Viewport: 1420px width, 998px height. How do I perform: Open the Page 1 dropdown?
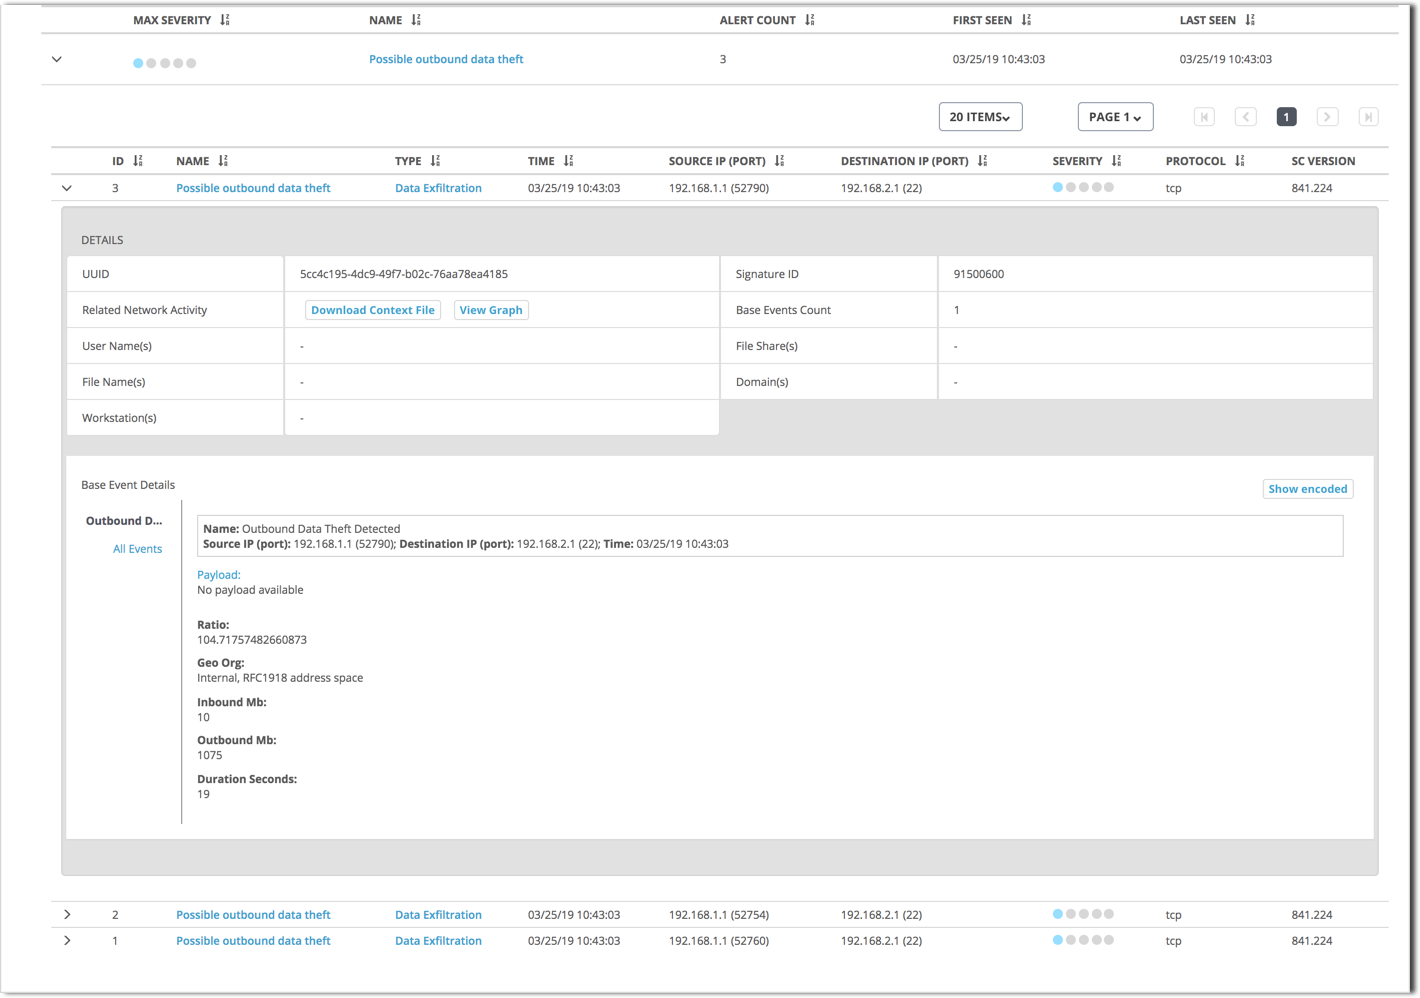pos(1115,117)
